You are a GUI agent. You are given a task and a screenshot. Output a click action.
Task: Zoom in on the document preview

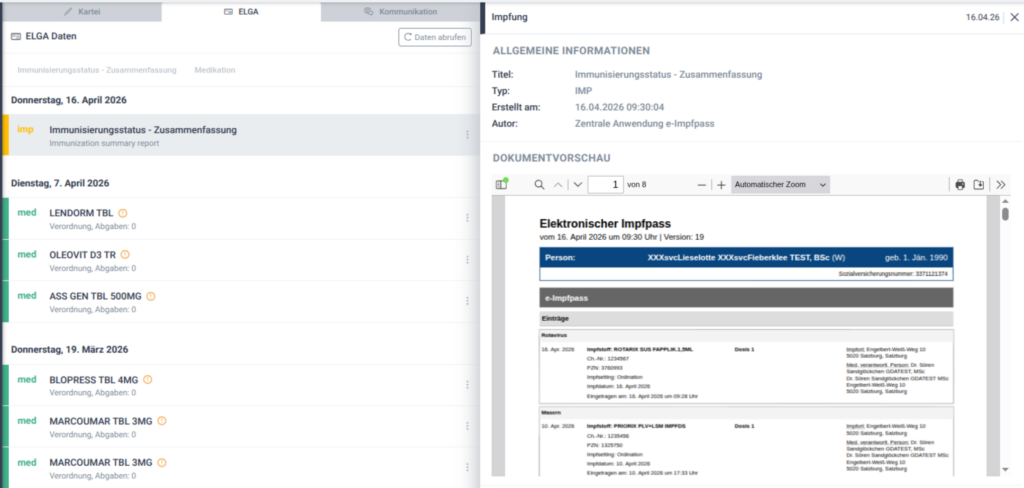pos(721,185)
